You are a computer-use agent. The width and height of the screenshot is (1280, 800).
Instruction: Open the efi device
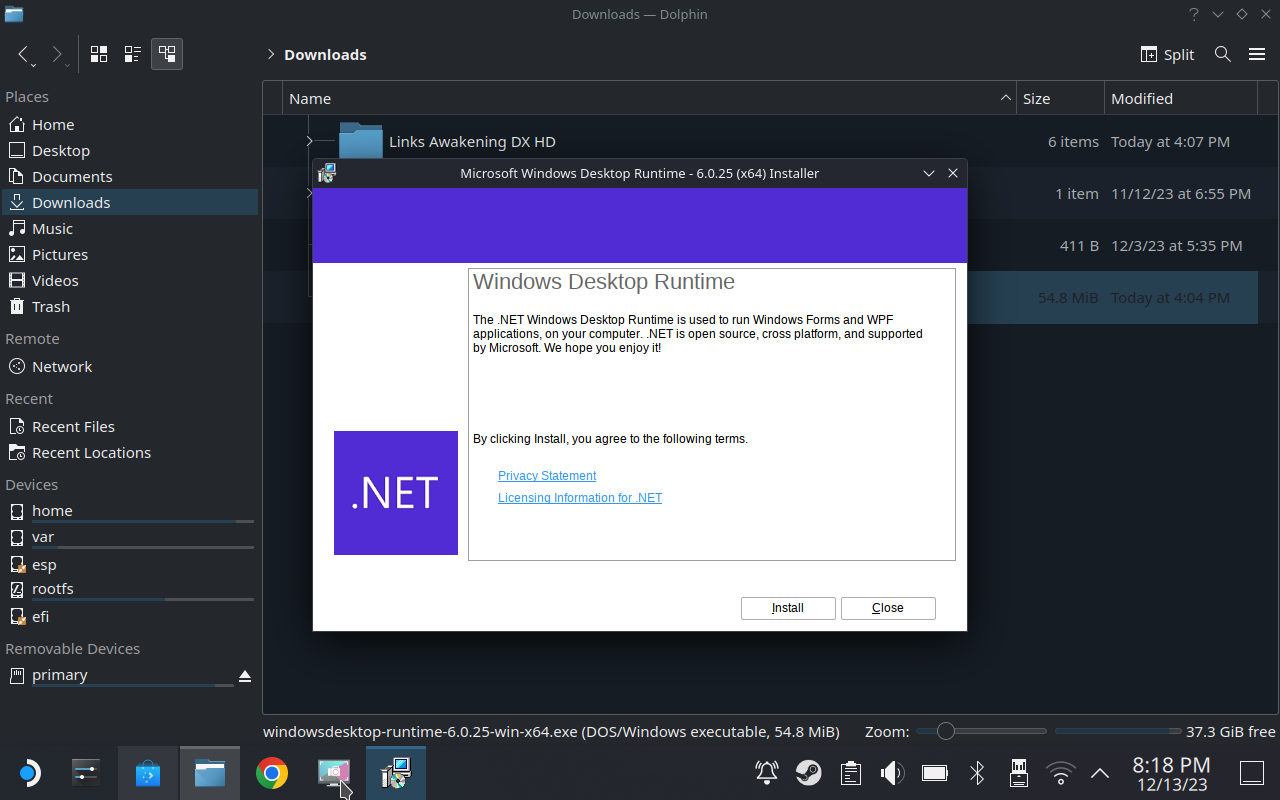tap(130, 617)
